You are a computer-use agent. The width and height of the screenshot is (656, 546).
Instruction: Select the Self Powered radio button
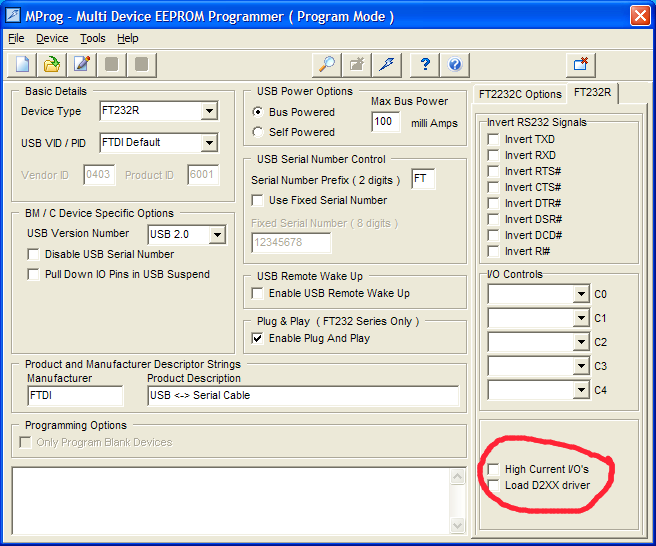pos(258,132)
